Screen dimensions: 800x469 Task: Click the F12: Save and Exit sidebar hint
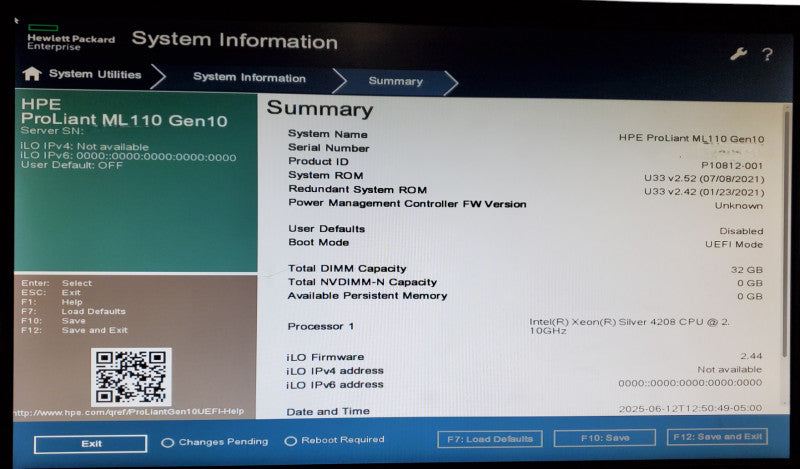click(74, 330)
